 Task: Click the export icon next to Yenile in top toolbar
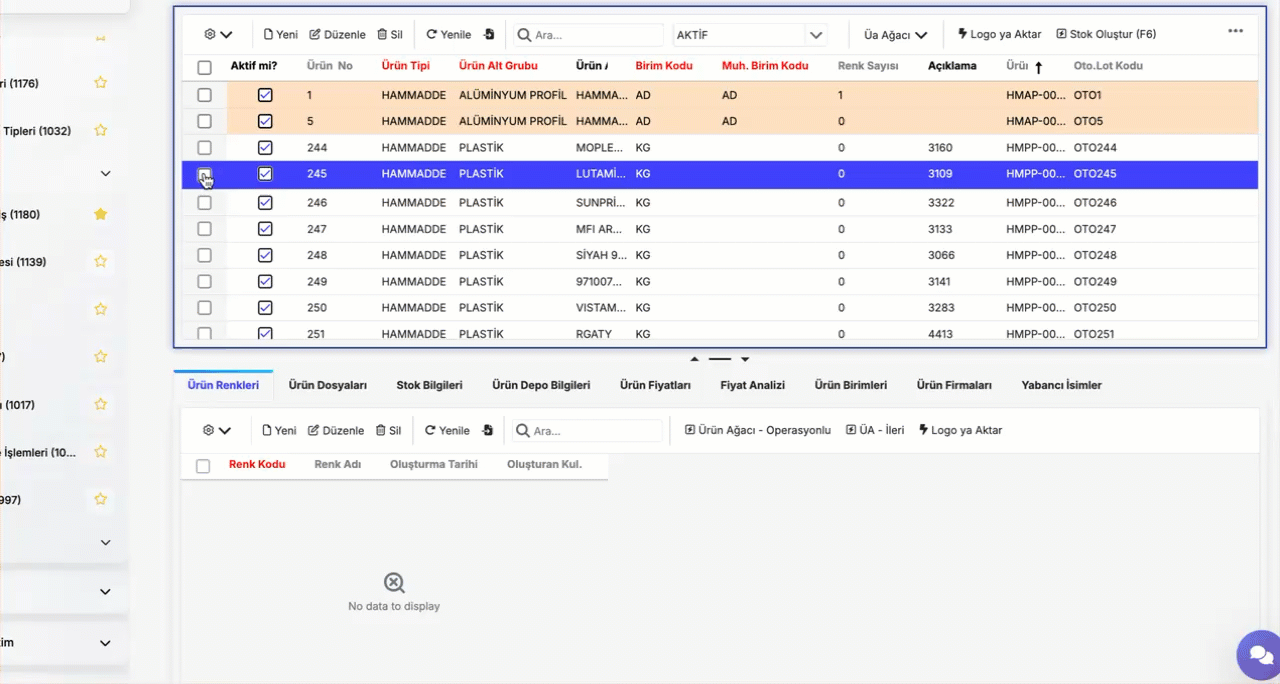(x=489, y=34)
